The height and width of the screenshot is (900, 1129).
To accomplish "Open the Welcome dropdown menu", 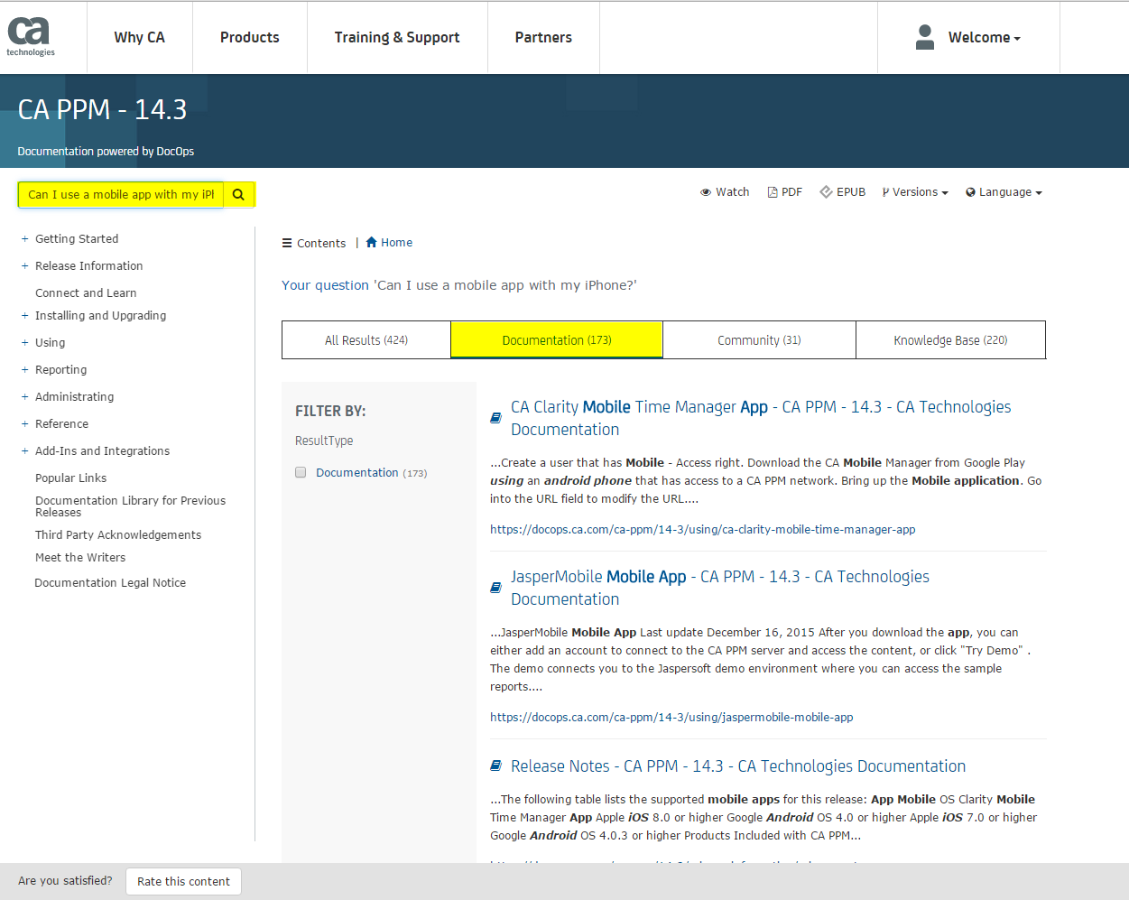I will click(984, 37).
